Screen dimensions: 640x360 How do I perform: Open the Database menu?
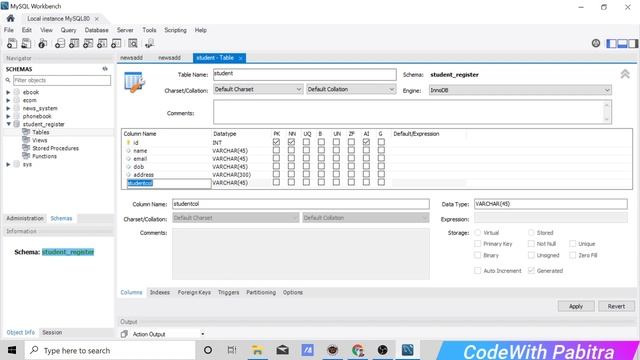97,30
